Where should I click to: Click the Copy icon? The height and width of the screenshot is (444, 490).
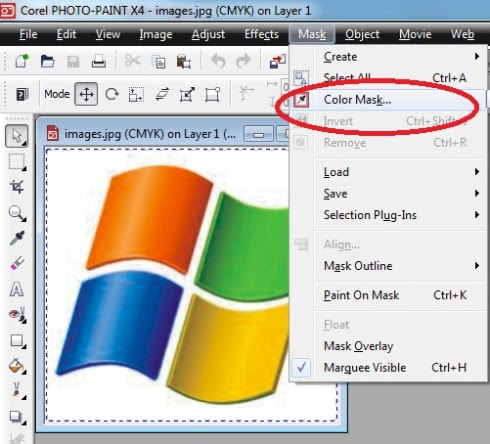159,62
